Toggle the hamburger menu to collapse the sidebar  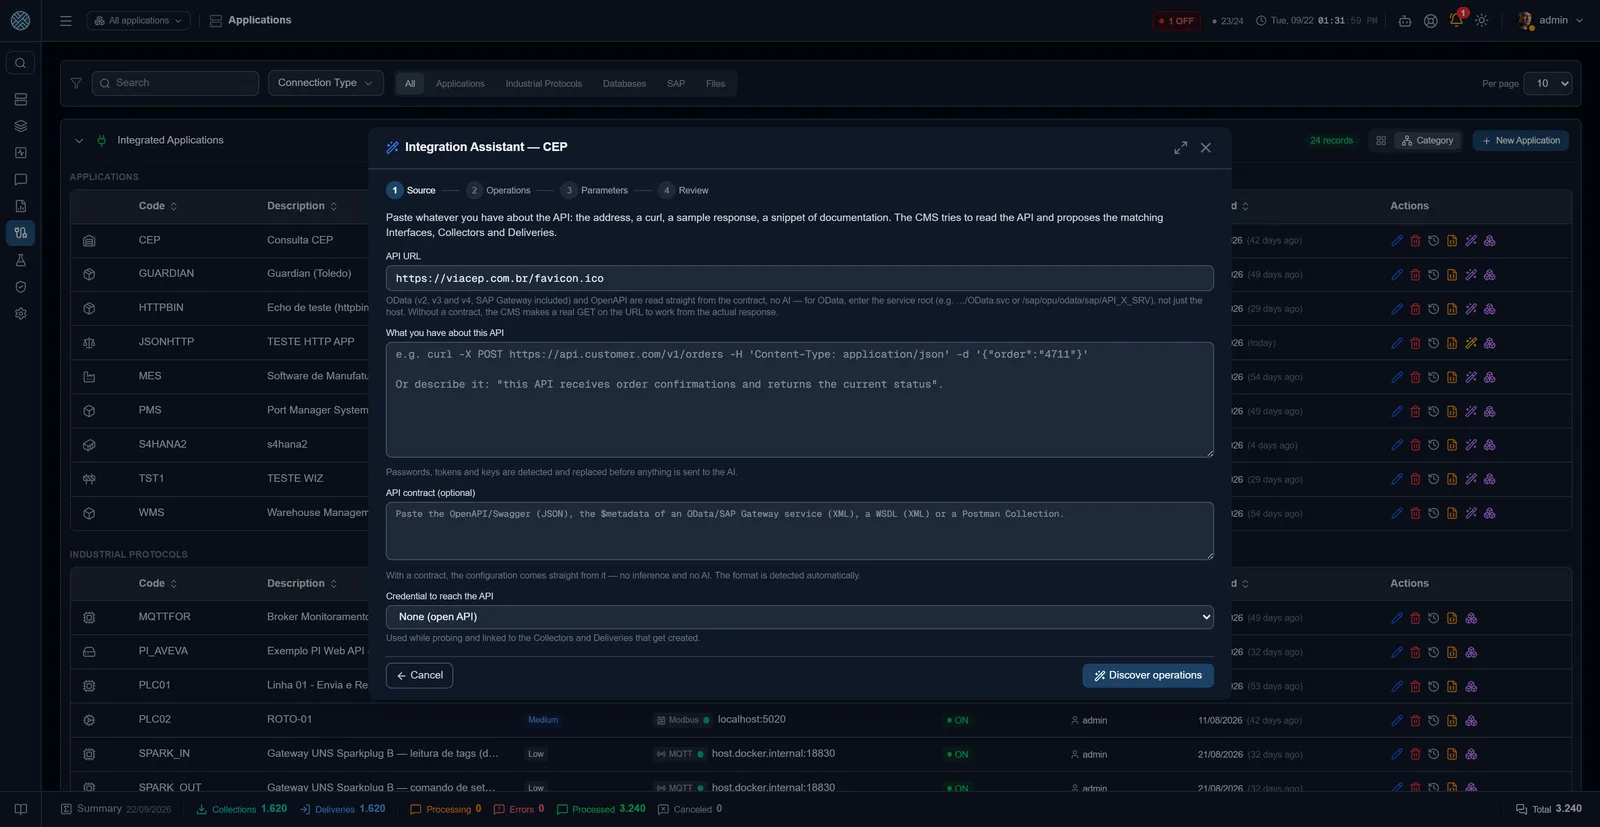click(66, 20)
